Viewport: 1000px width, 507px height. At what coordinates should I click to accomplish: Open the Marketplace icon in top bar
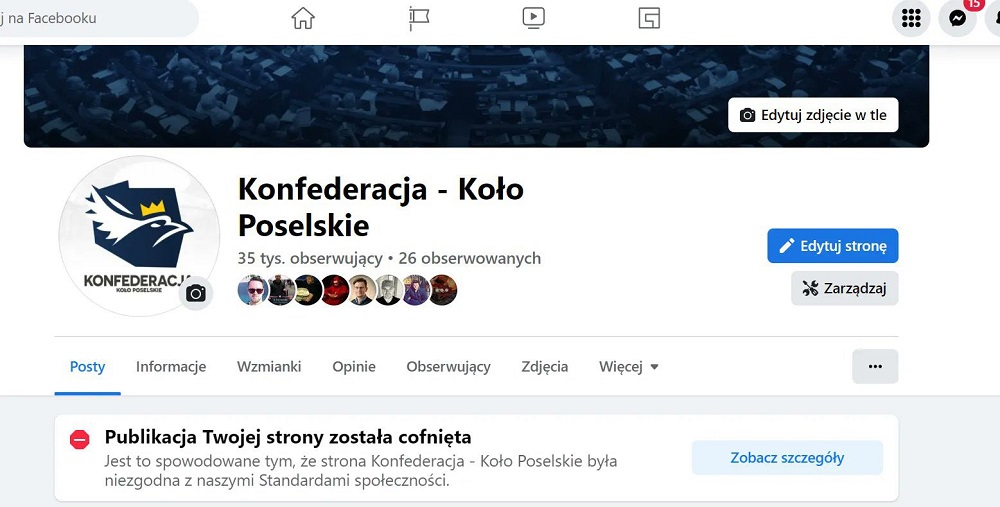pos(649,18)
